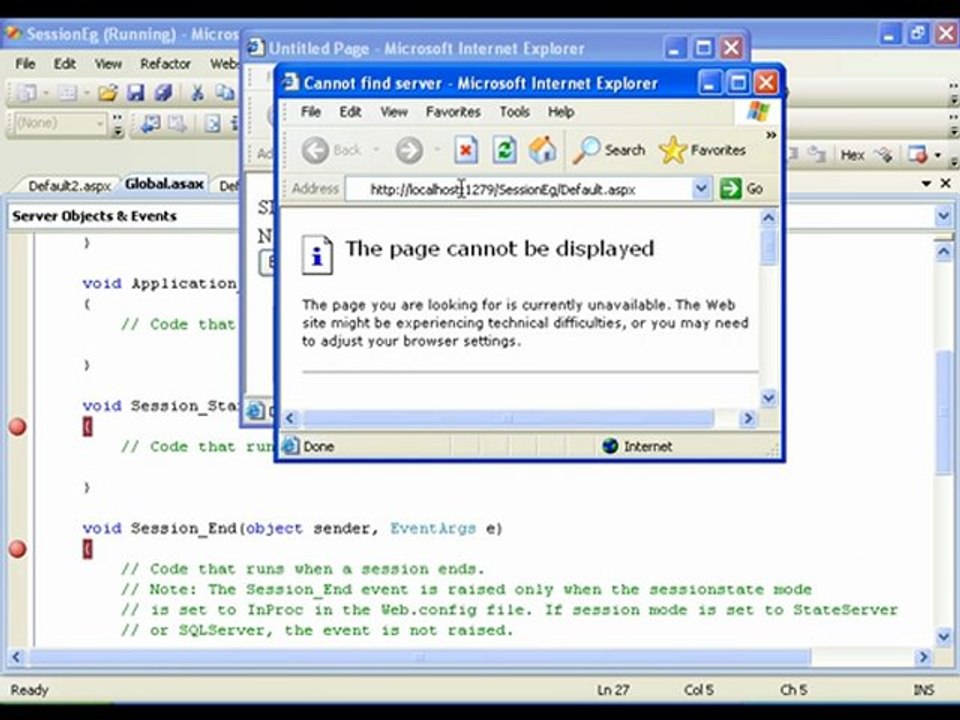Click the Windows flag logo in Internet Explorer
The height and width of the screenshot is (720, 960).
click(758, 112)
